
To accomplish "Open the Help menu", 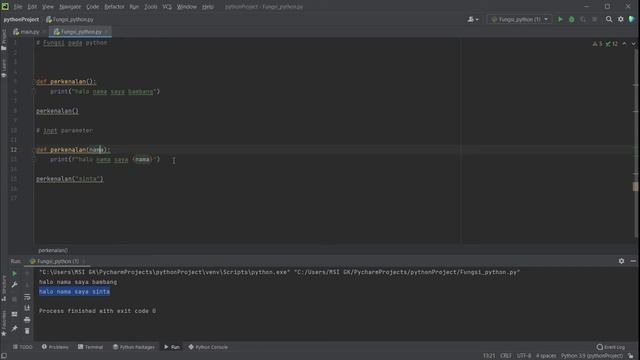I will point(208,7).
